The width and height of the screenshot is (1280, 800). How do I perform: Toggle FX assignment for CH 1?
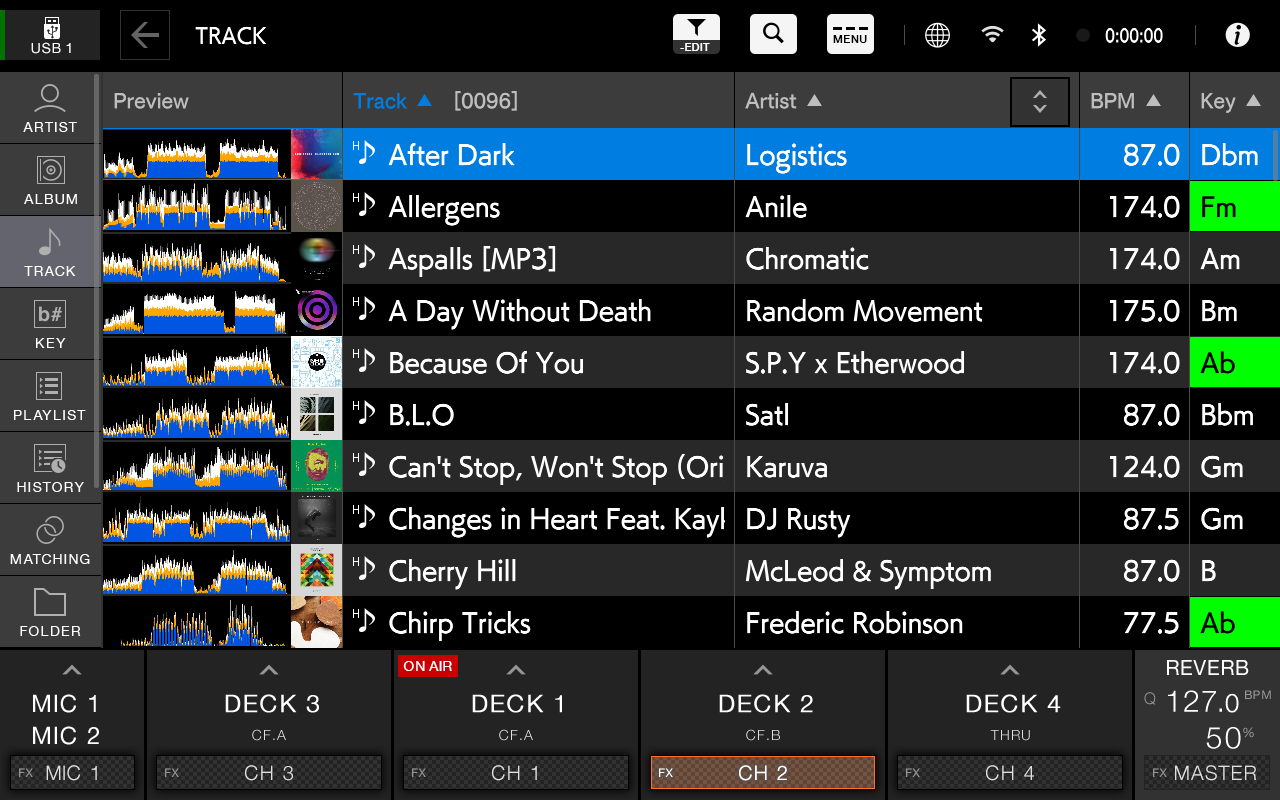coord(516,773)
